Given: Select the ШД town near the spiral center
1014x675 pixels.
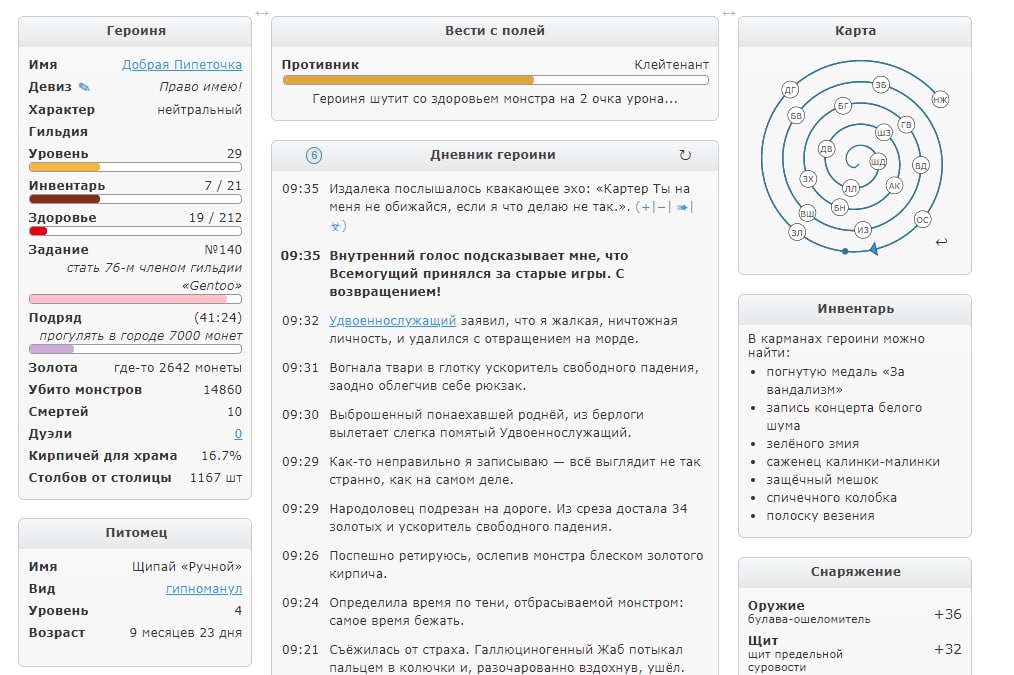Looking at the screenshot, I should (878, 162).
